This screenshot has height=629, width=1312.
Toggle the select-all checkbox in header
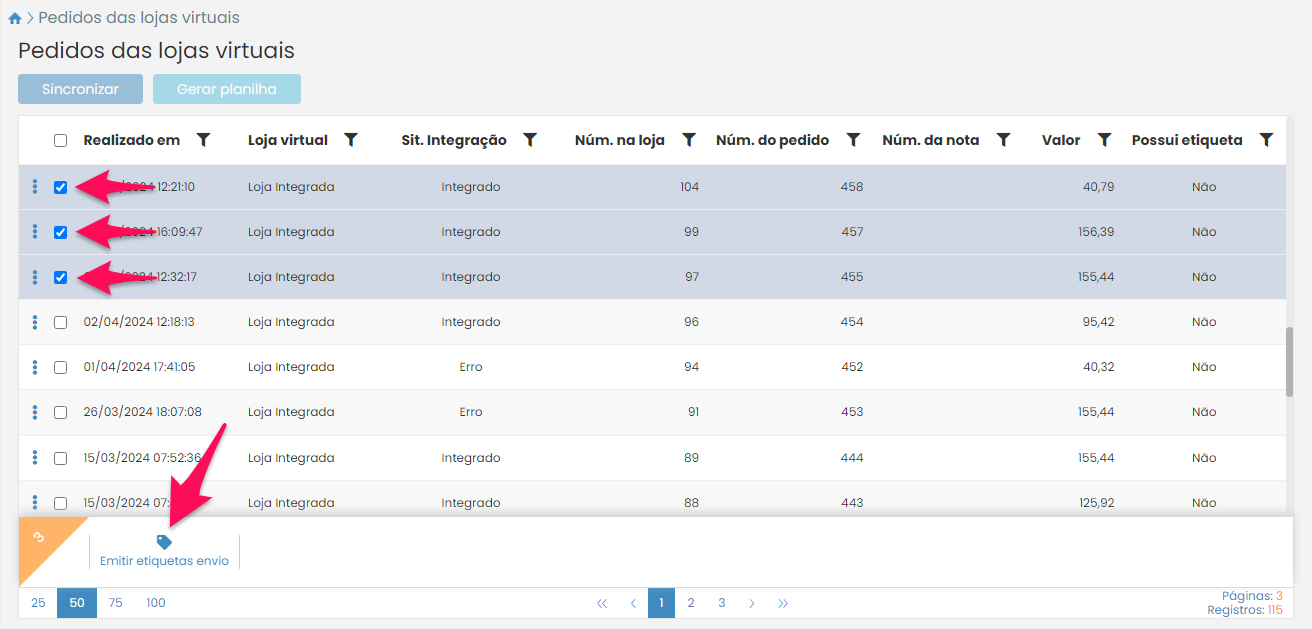click(x=61, y=141)
